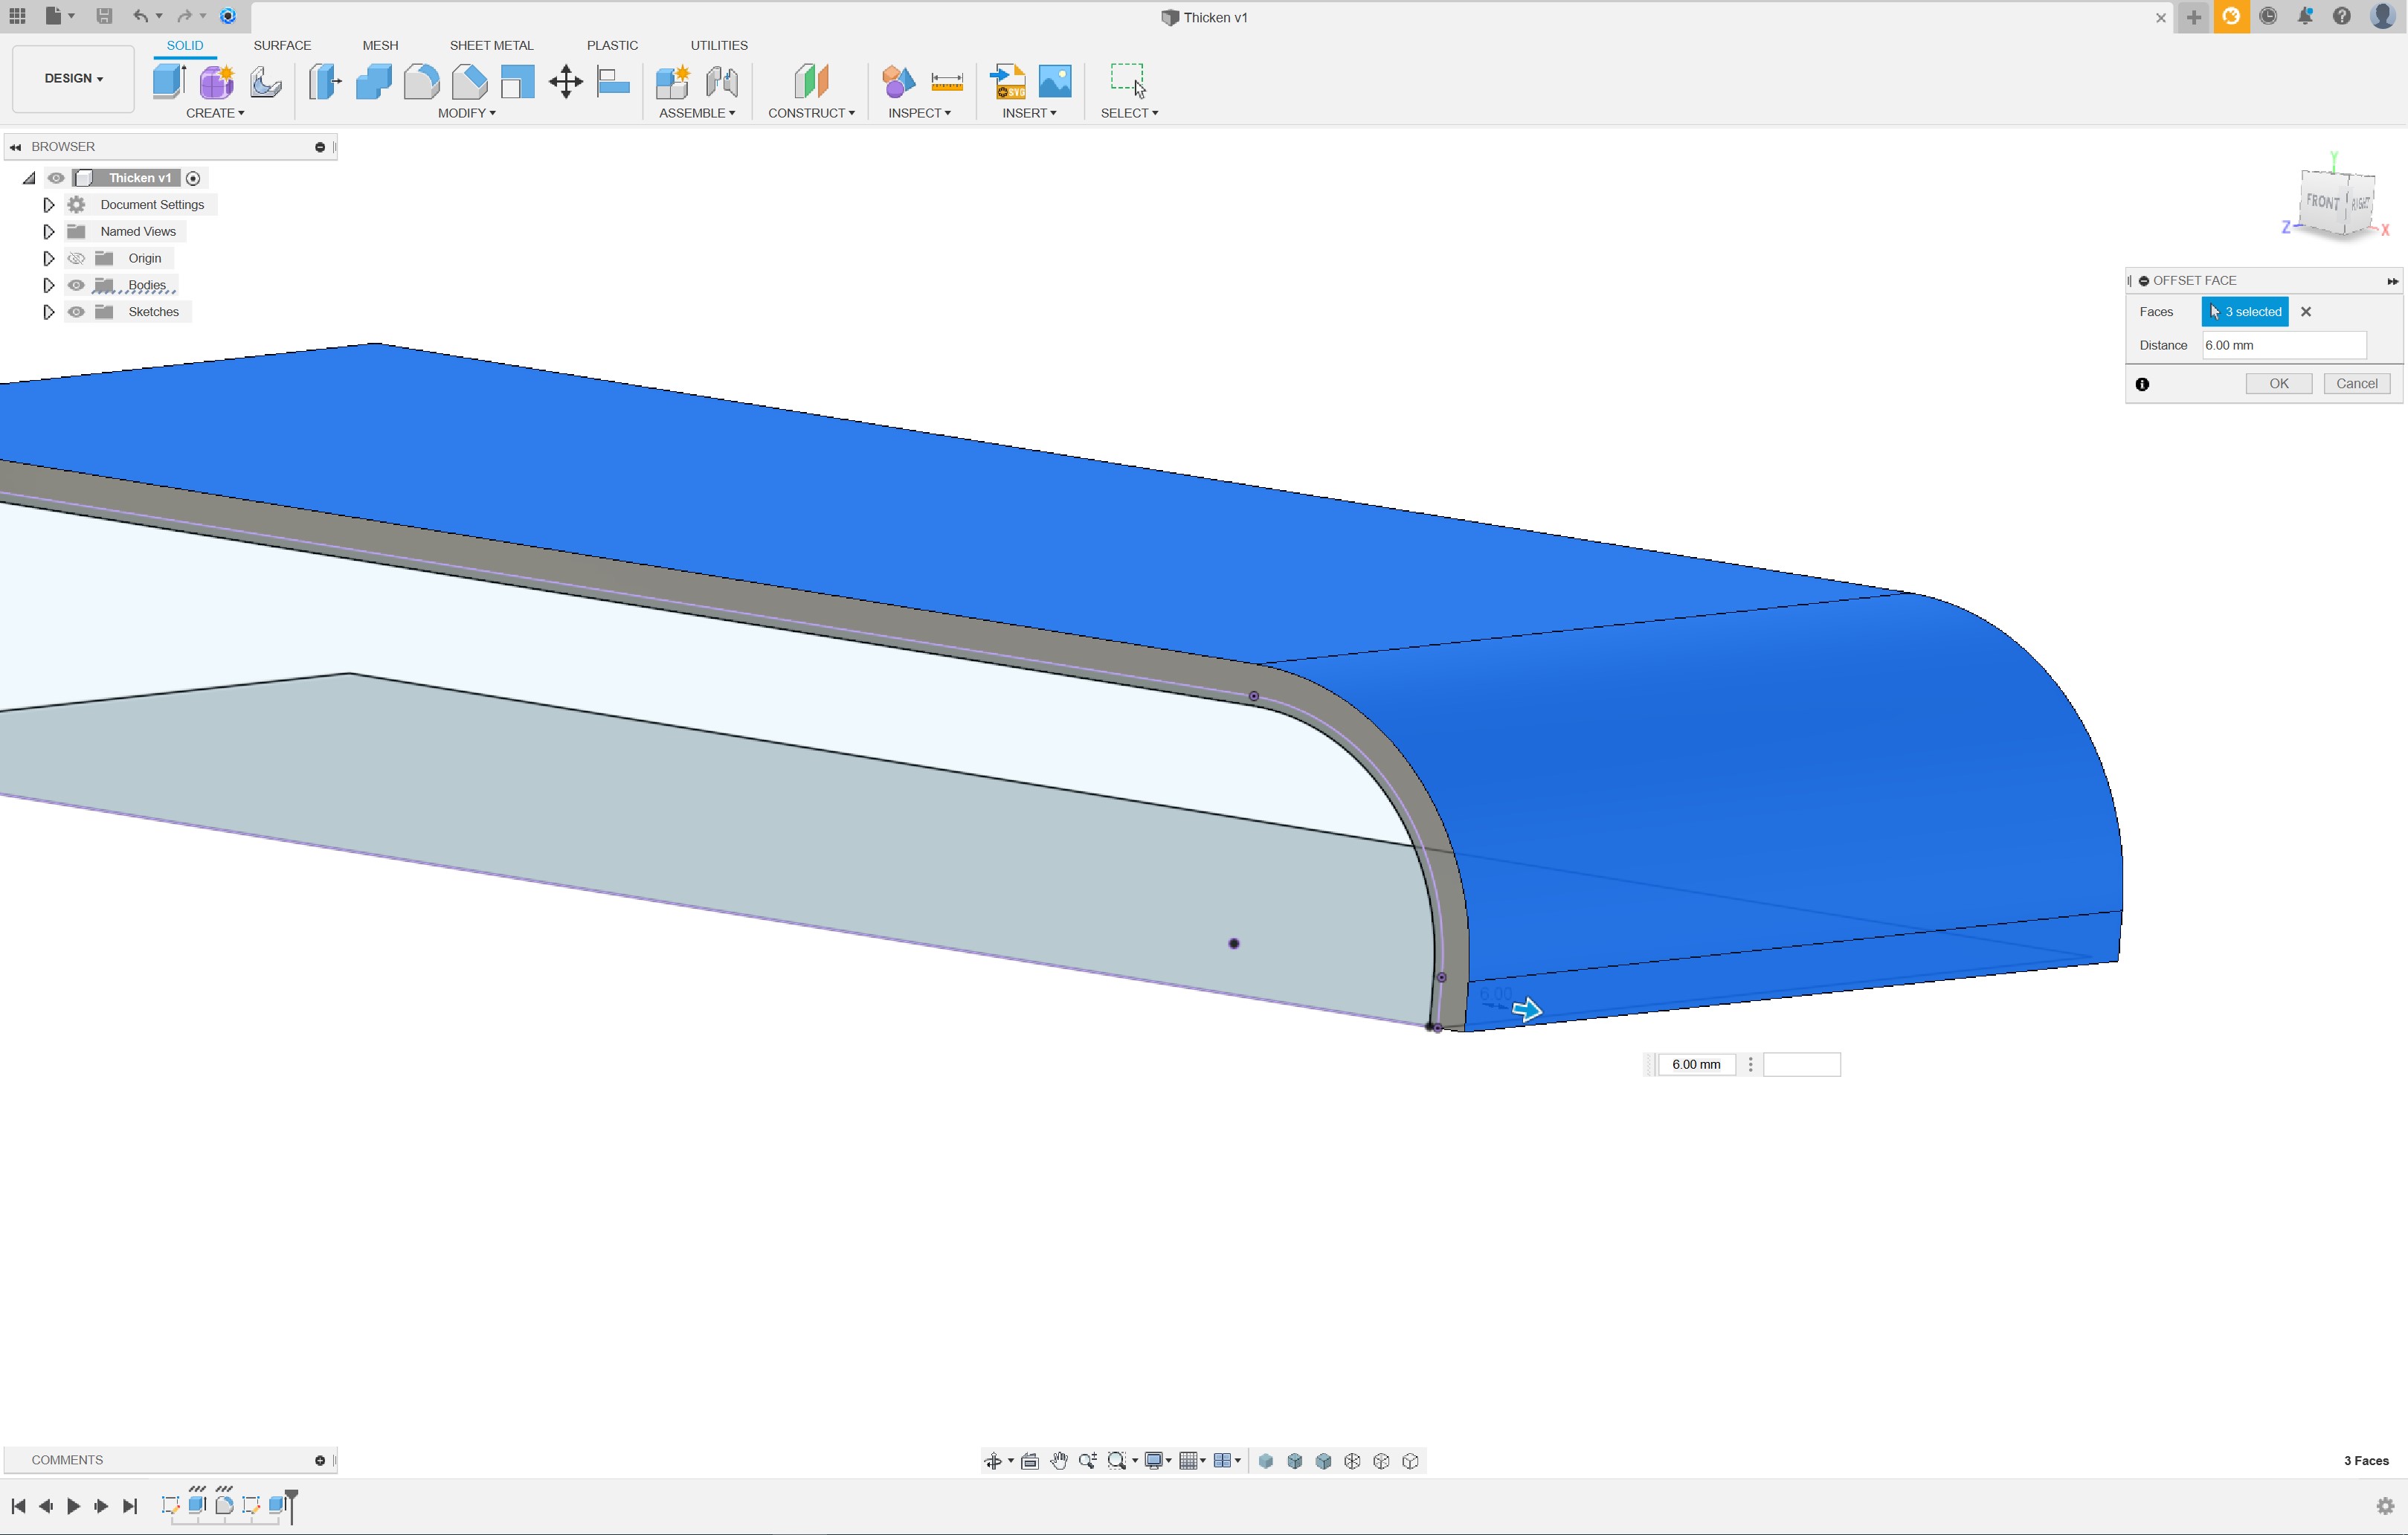Screen dimensions: 2408x1535
Task: Click the New Component assemble icon
Action: tap(673, 81)
